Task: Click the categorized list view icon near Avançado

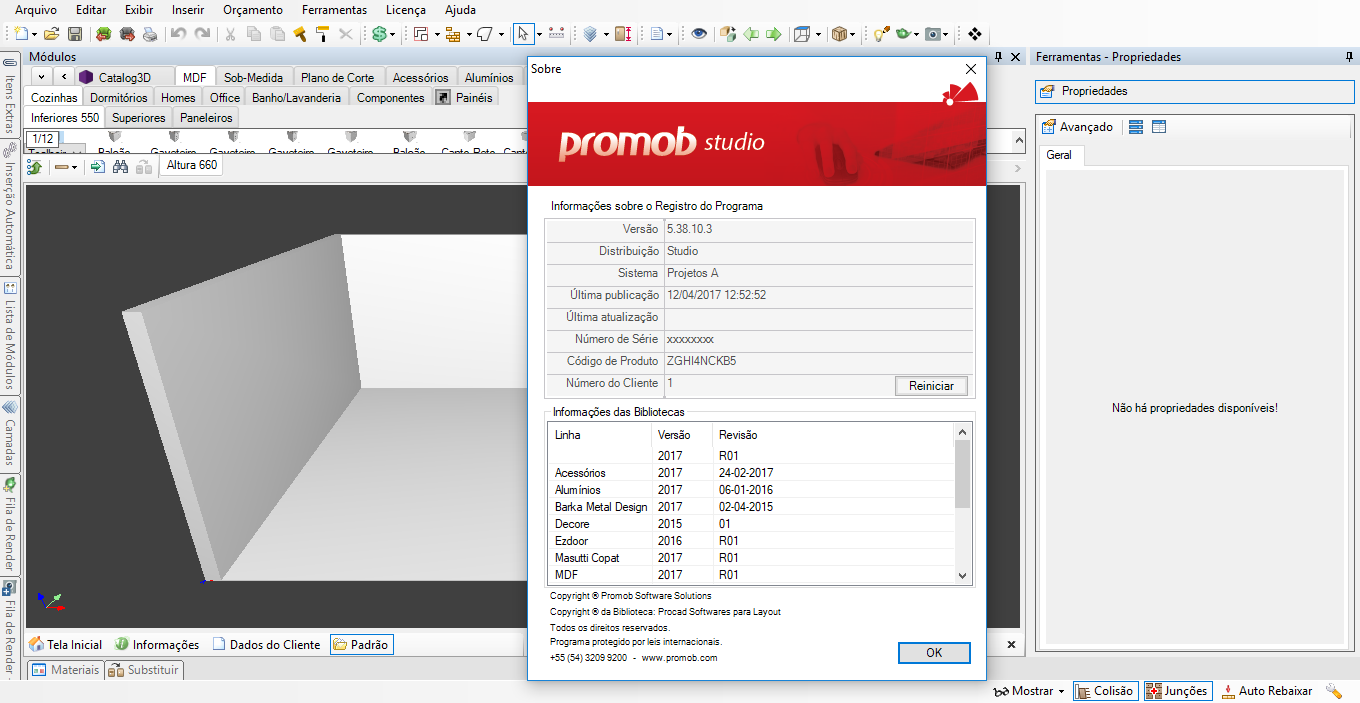Action: [x=1135, y=127]
